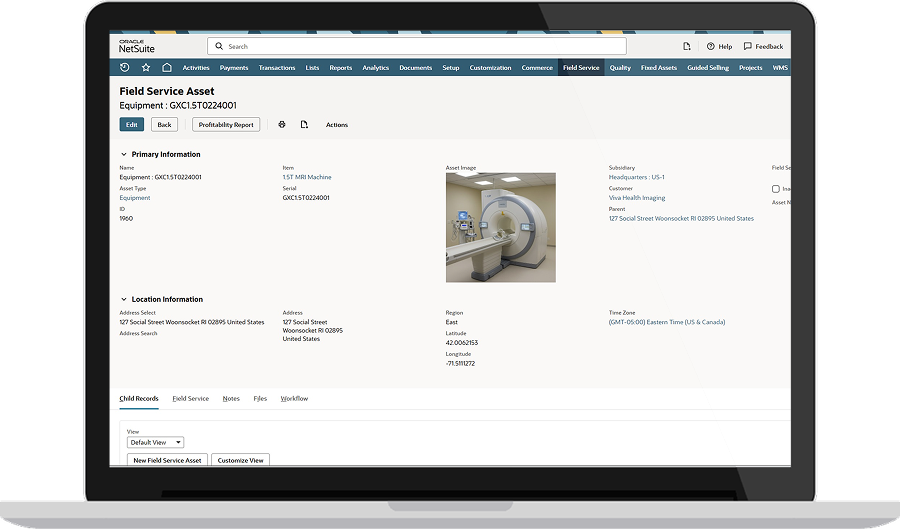
Task: Click the MRI machine asset image
Action: [501, 227]
